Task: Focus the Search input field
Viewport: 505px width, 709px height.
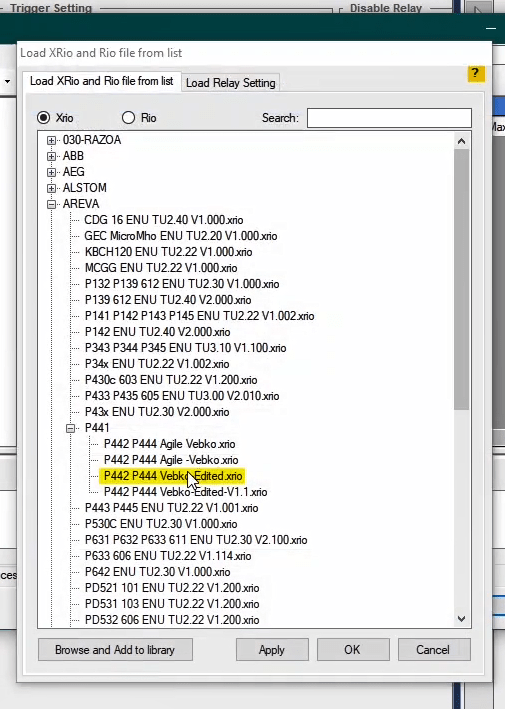Action: point(389,118)
